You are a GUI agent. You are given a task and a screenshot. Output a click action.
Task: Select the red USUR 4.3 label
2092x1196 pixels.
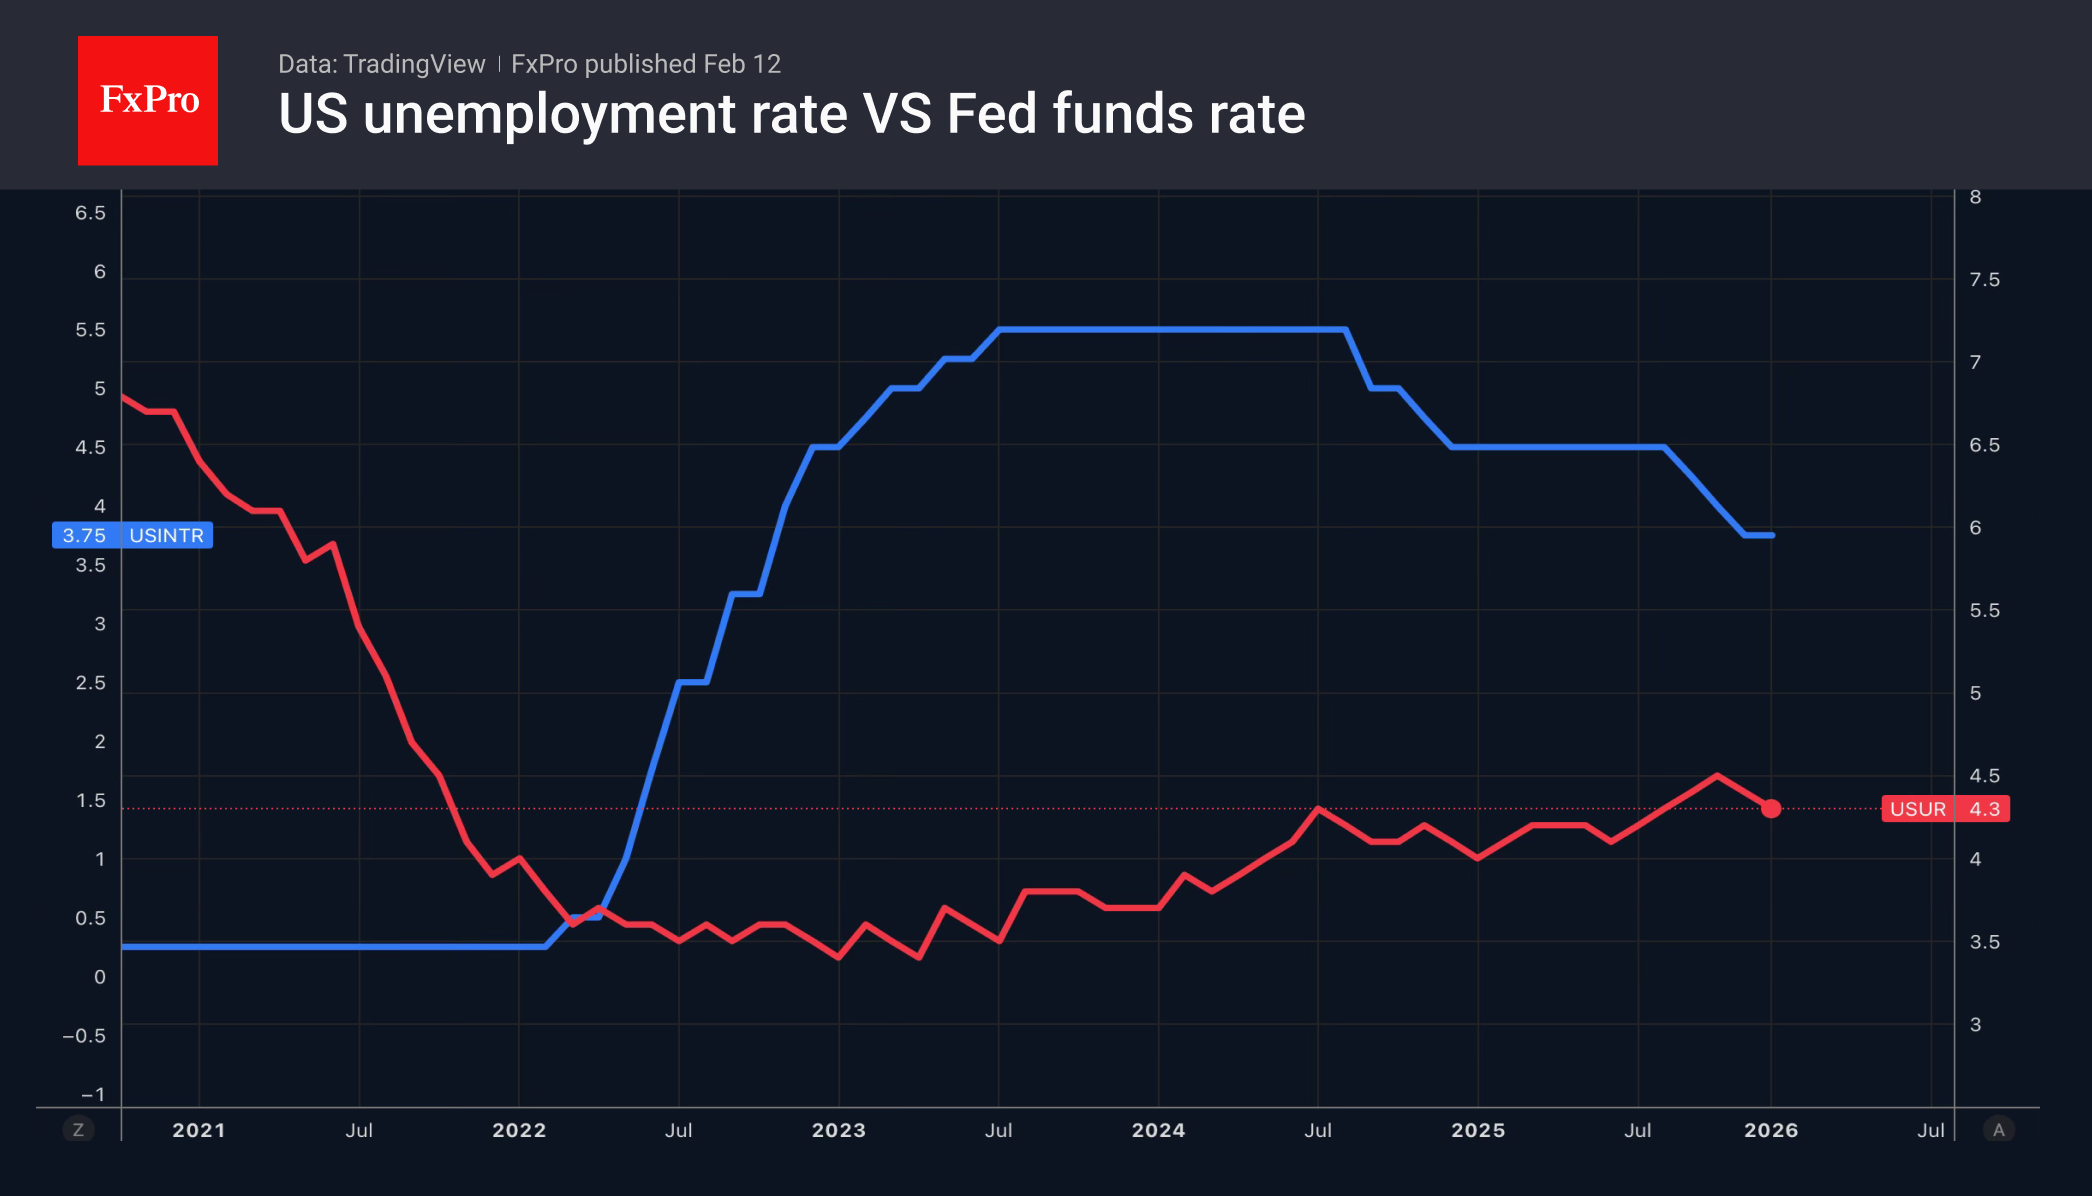click(x=1945, y=809)
